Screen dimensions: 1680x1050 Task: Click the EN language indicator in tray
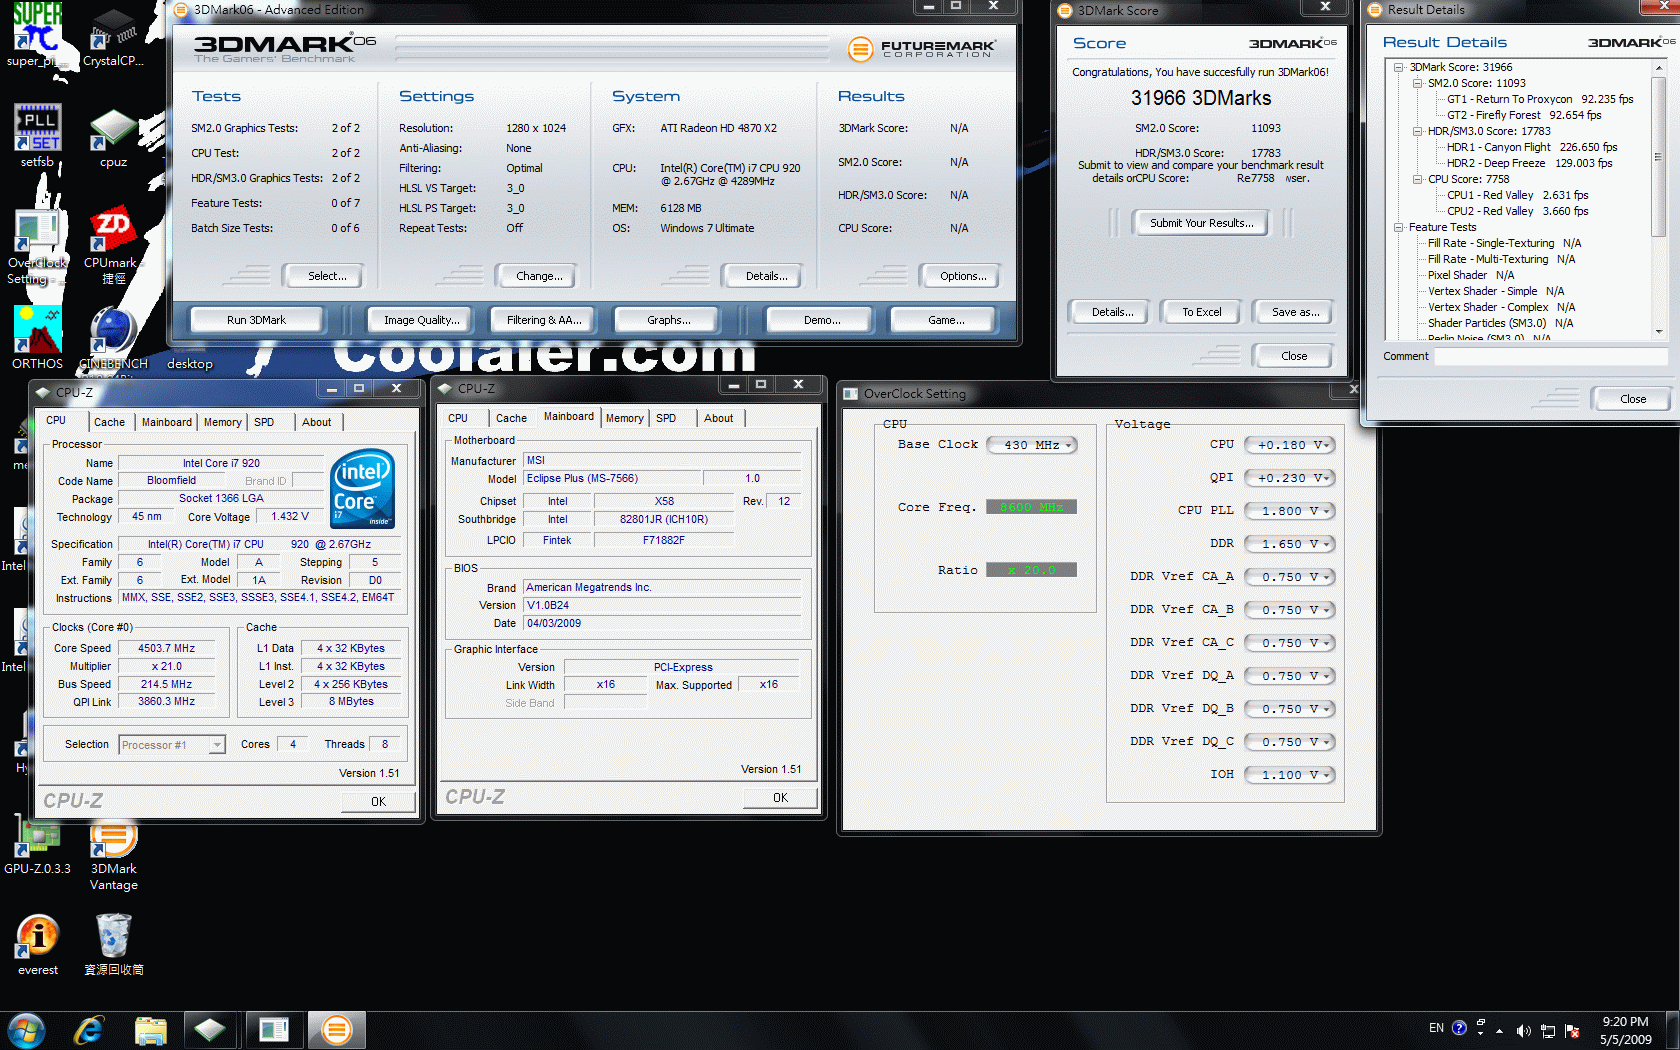[x=1436, y=1028]
